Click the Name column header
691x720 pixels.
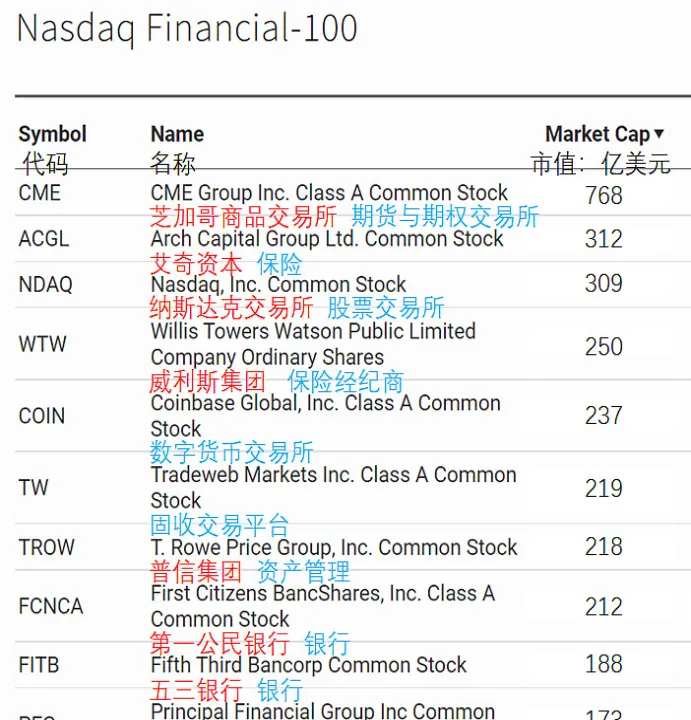pyautogui.click(x=177, y=134)
